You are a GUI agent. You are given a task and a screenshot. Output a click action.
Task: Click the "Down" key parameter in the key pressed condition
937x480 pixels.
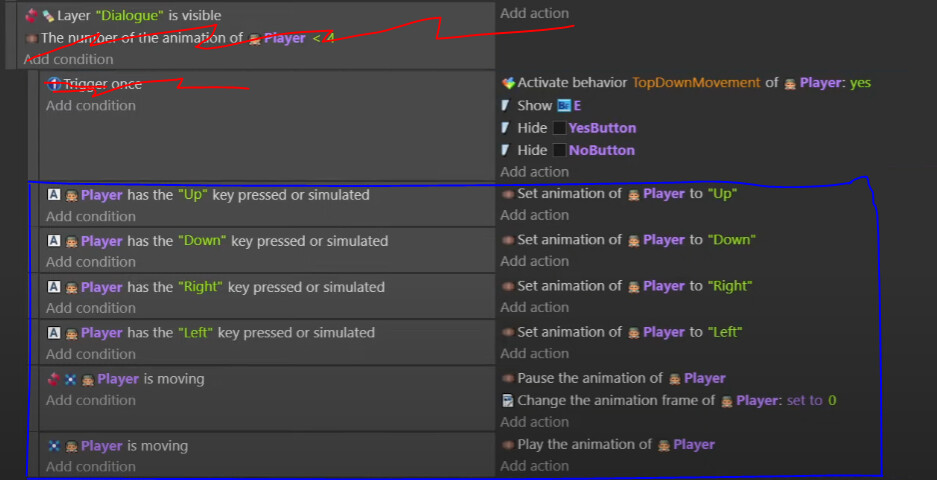coord(203,241)
